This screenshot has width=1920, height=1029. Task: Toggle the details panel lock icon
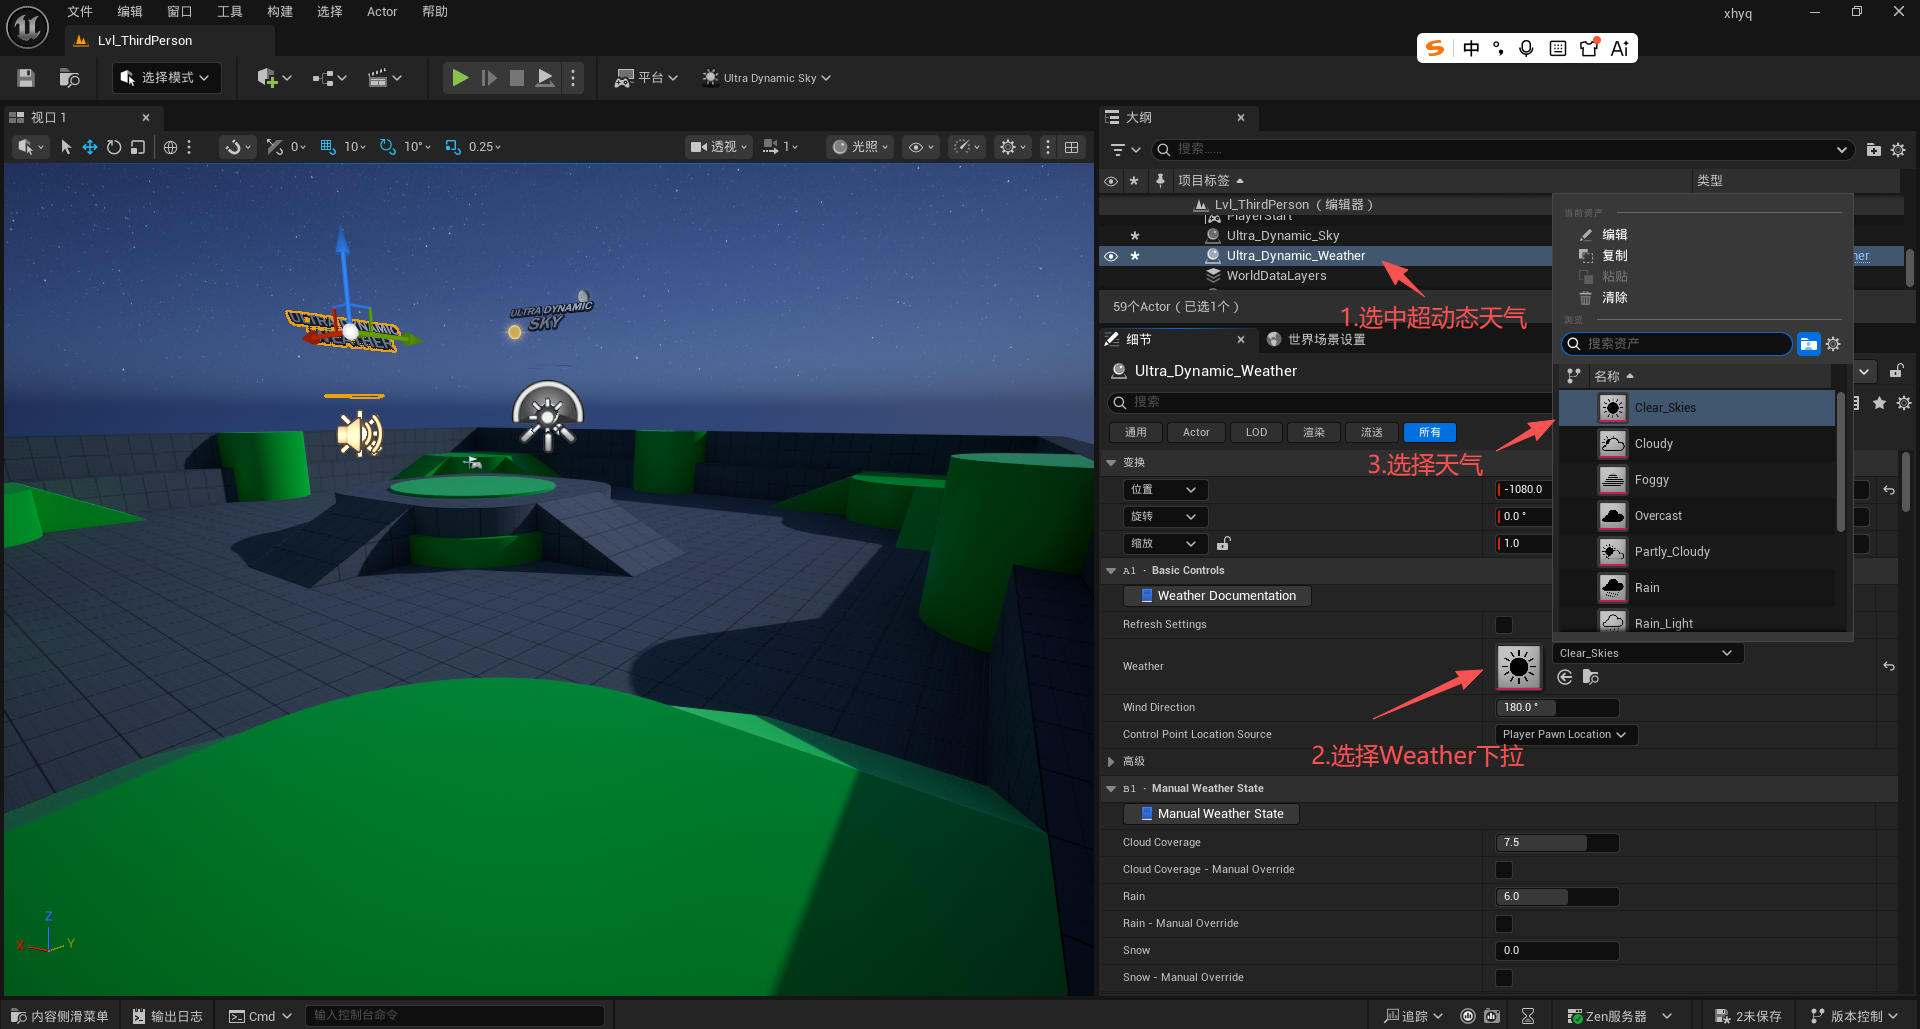tap(1896, 371)
